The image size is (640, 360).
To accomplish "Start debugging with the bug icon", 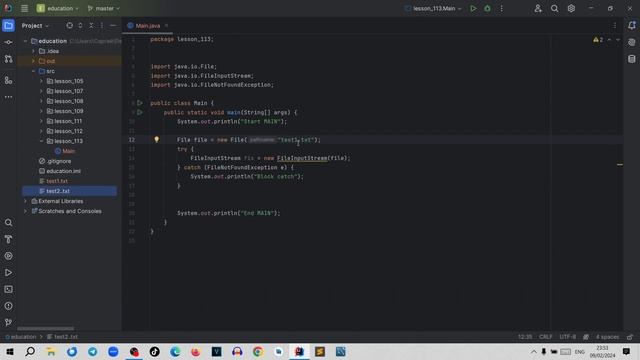I will pyautogui.click(x=487, y=8).
